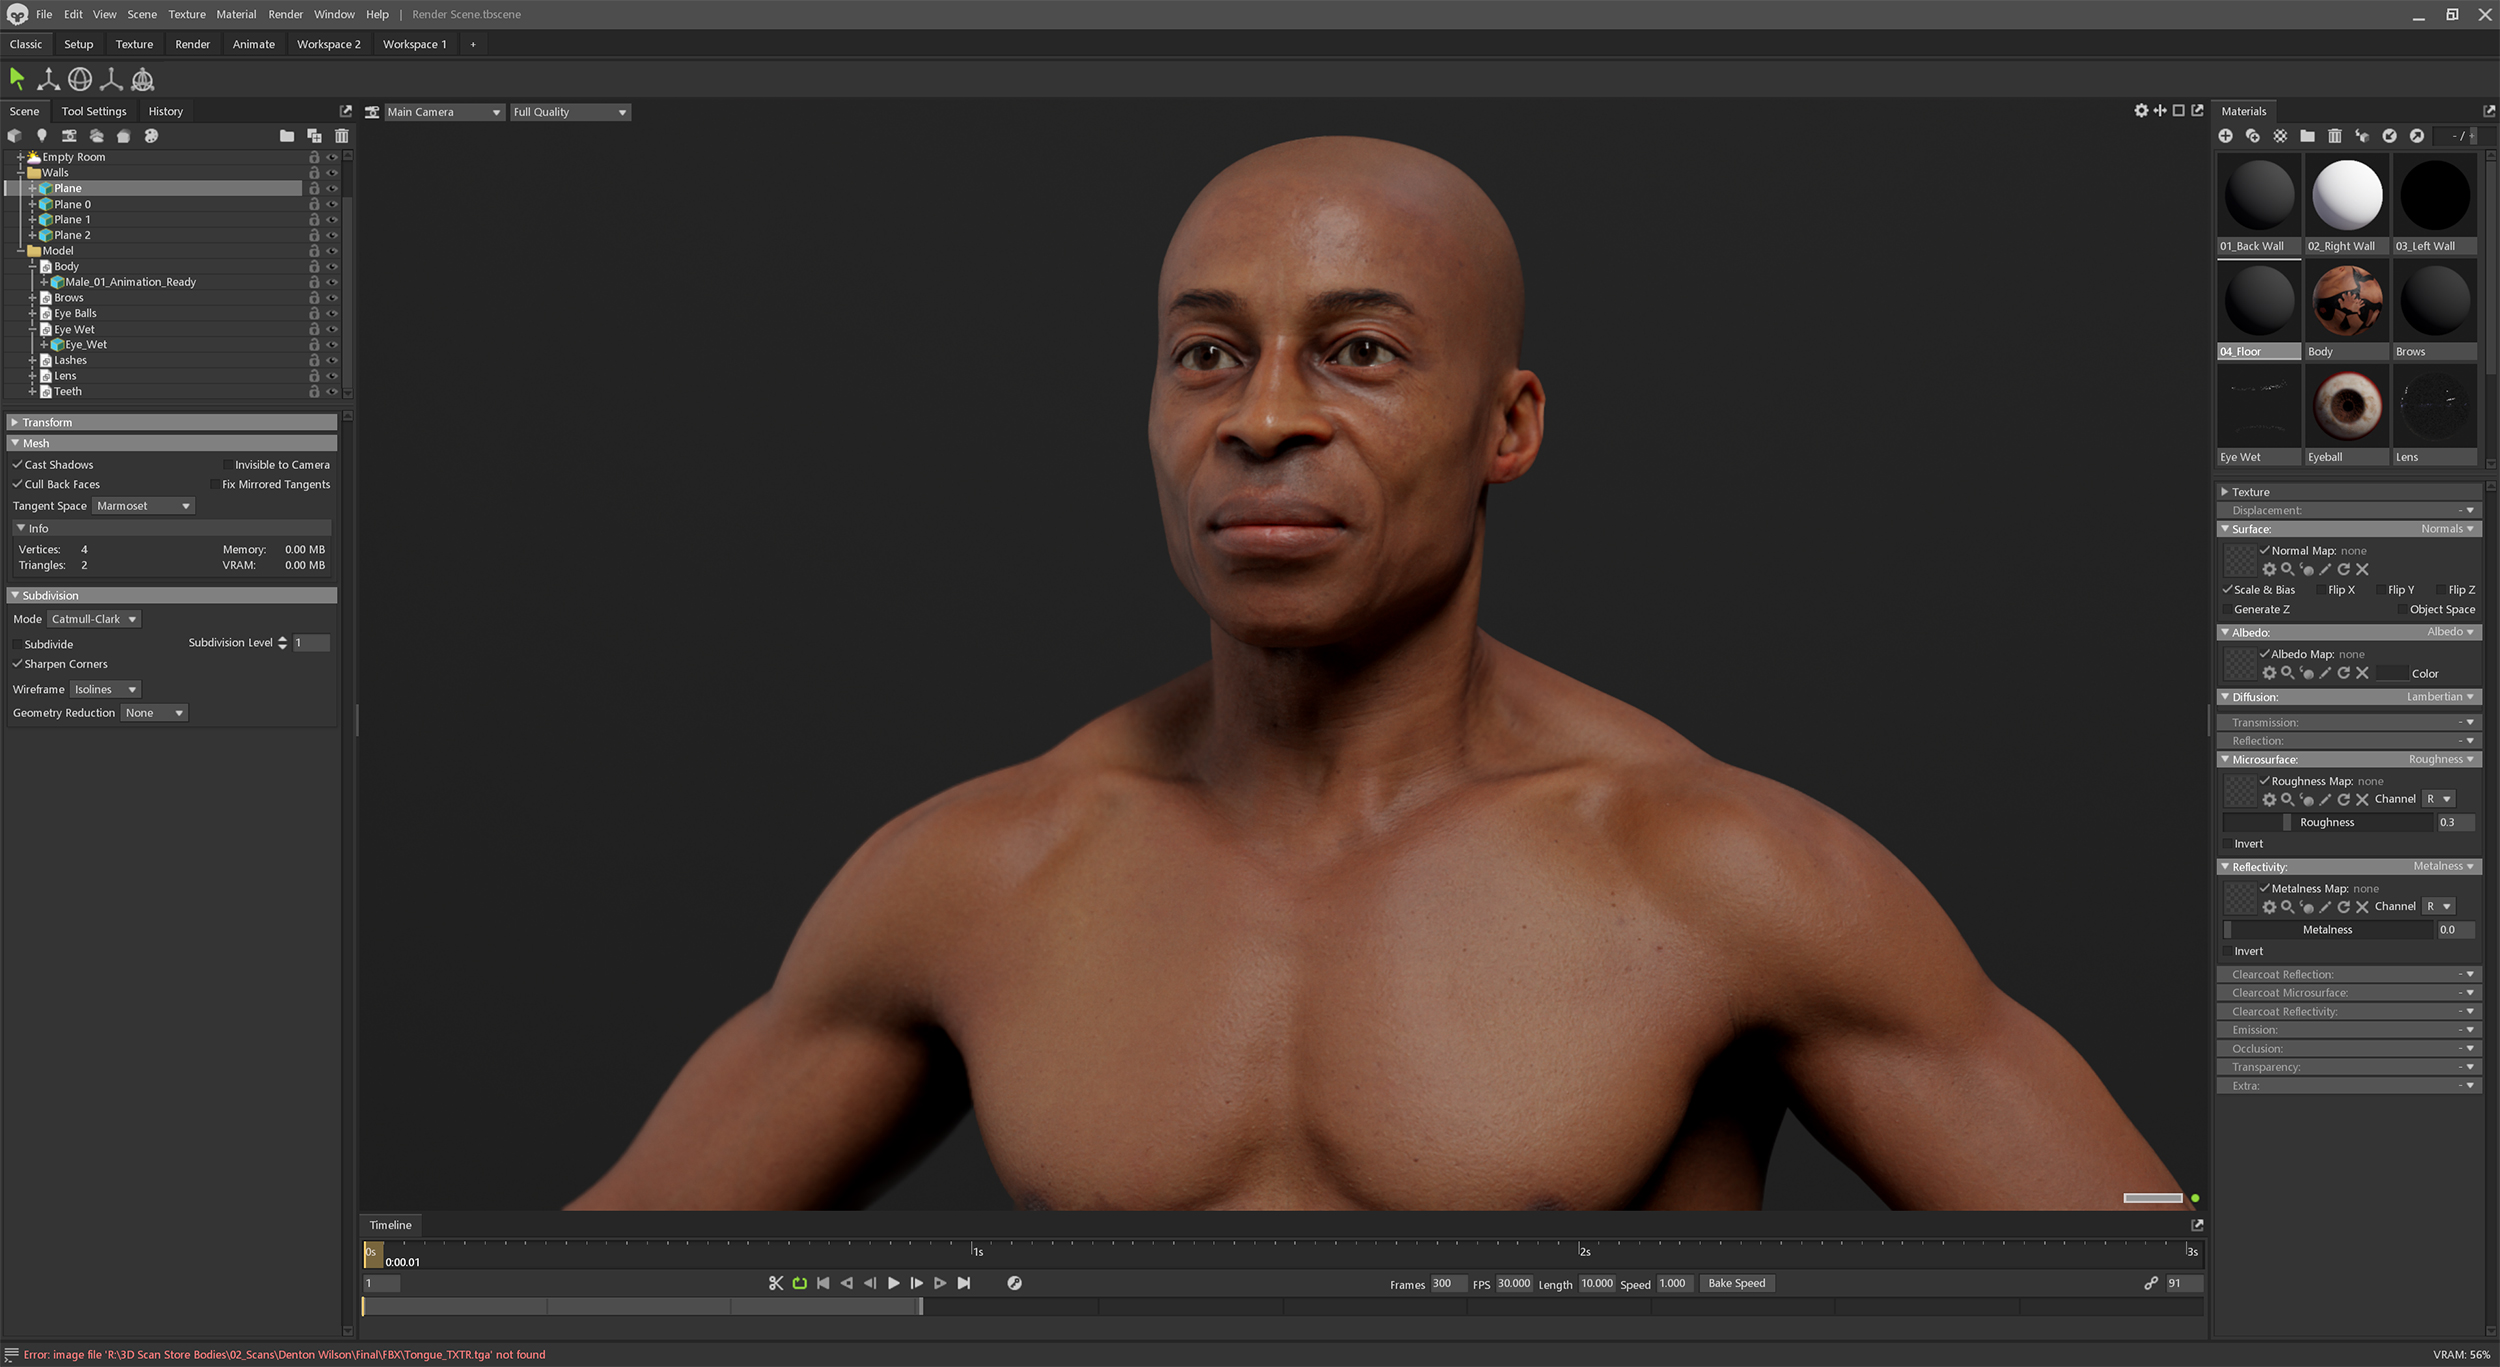Click the scissors icon in timeline
This screenshot has height=1367, width=2500.
(x=775, y=1283)
